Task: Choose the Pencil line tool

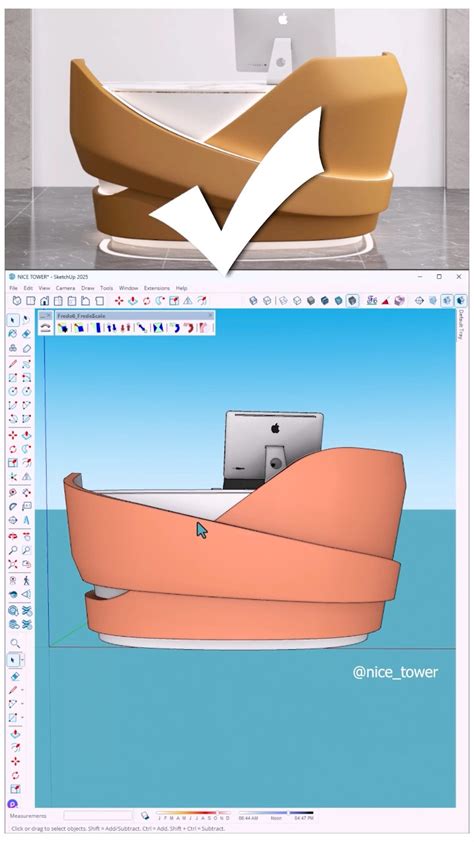Action: pos(13,364)
